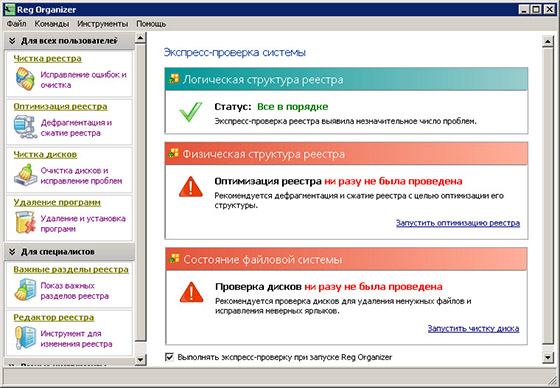Click the main panel scrollbar thumb
560x388 pixels.
548,196
